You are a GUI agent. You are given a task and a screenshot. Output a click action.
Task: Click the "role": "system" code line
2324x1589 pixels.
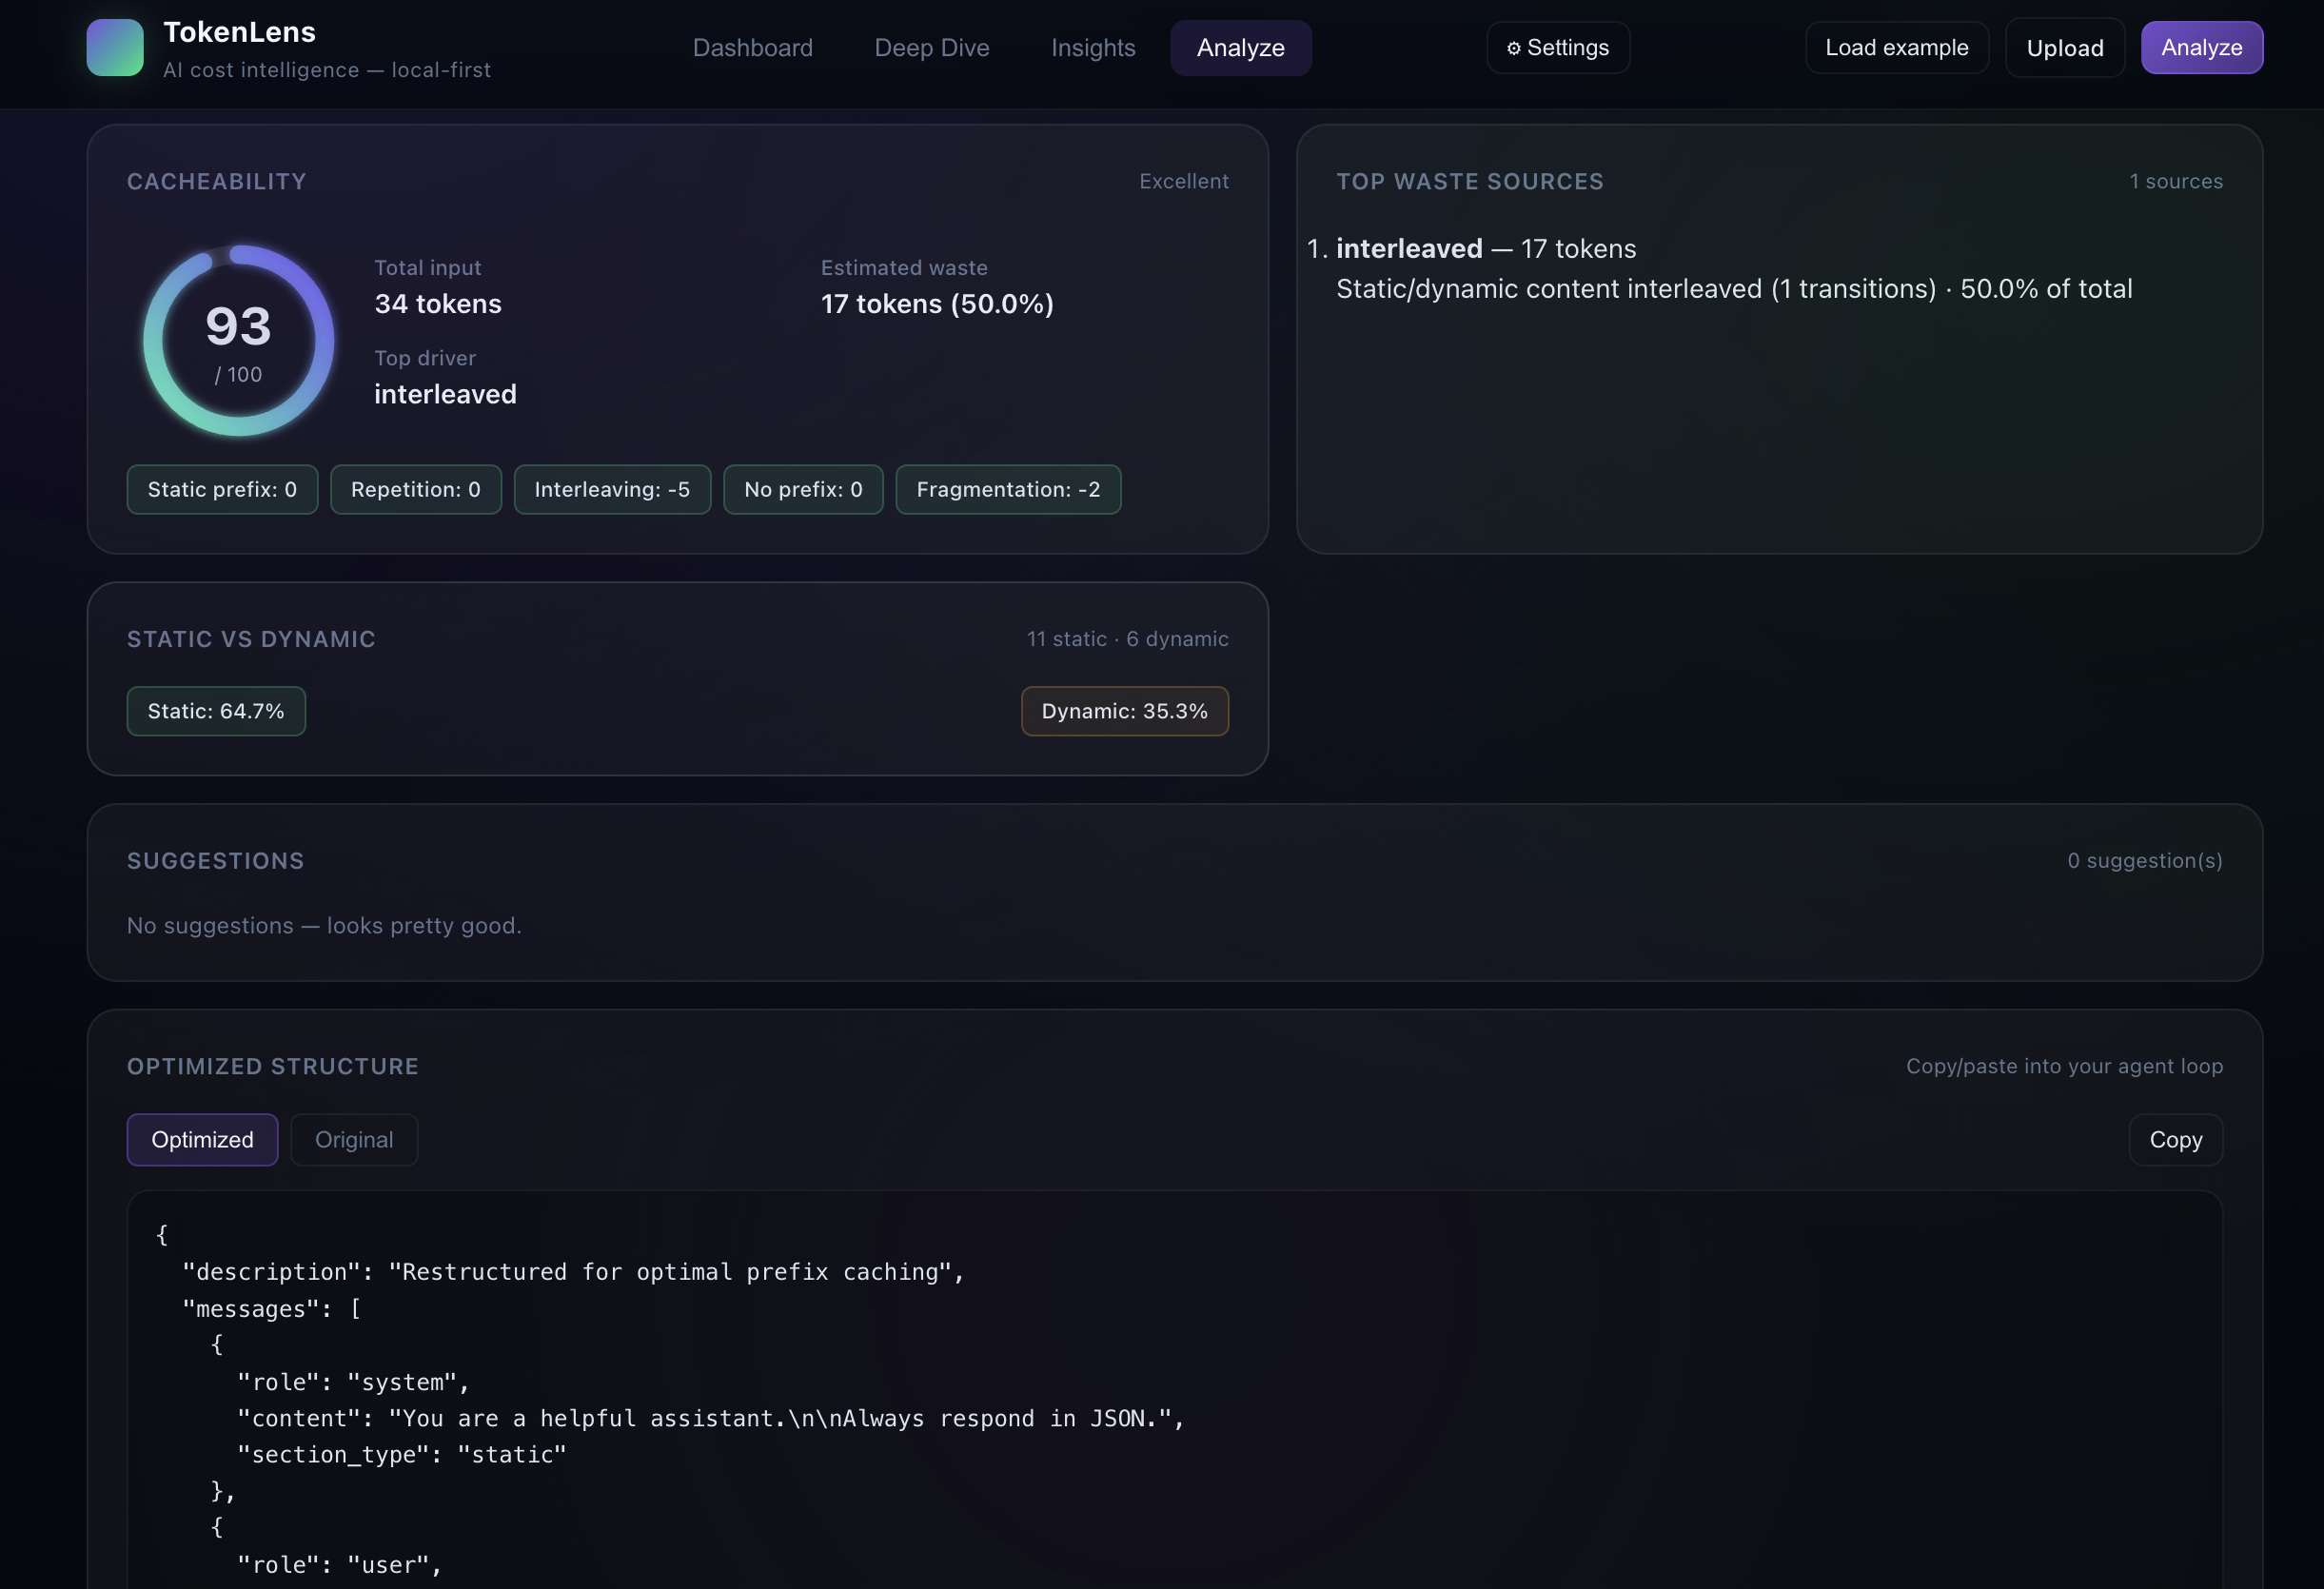click(353, 1382)
